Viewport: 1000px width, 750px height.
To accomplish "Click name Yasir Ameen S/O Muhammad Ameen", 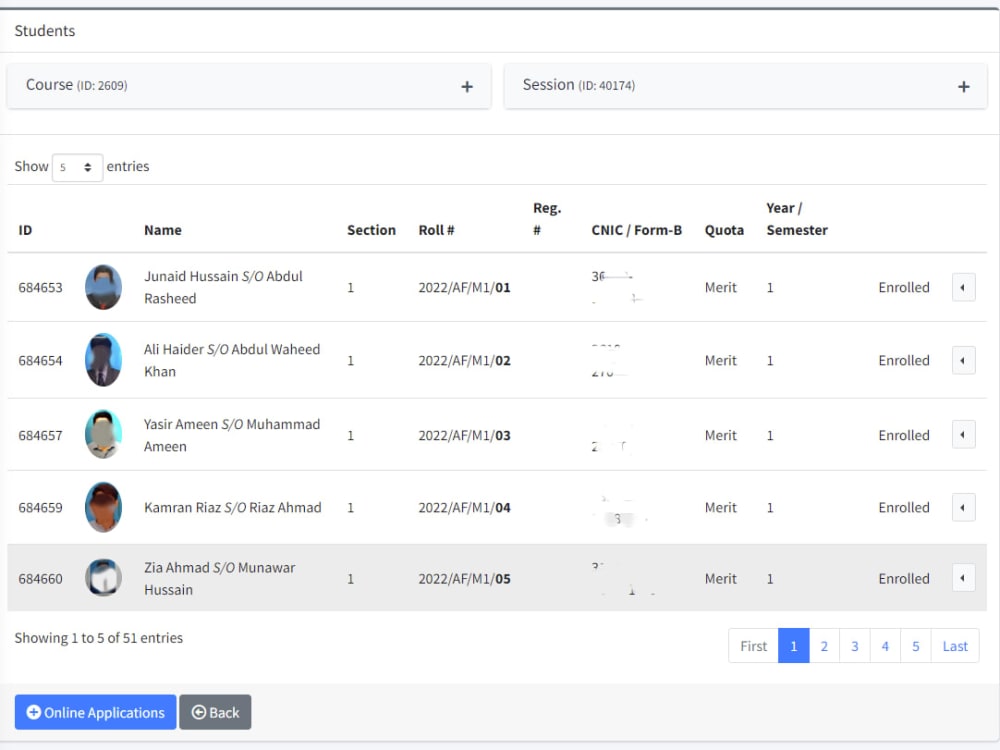I will click(232, 436).
